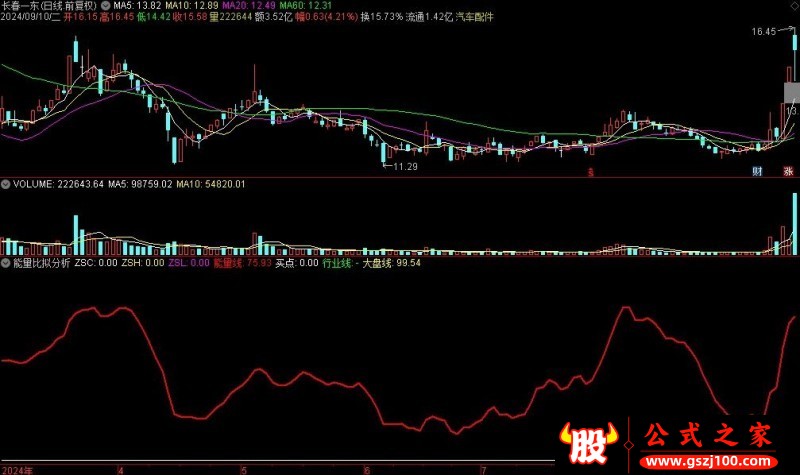Click the ZSH: 0.00 value
Viewport: 800px width, 475px height.
(x=143, y=263)
